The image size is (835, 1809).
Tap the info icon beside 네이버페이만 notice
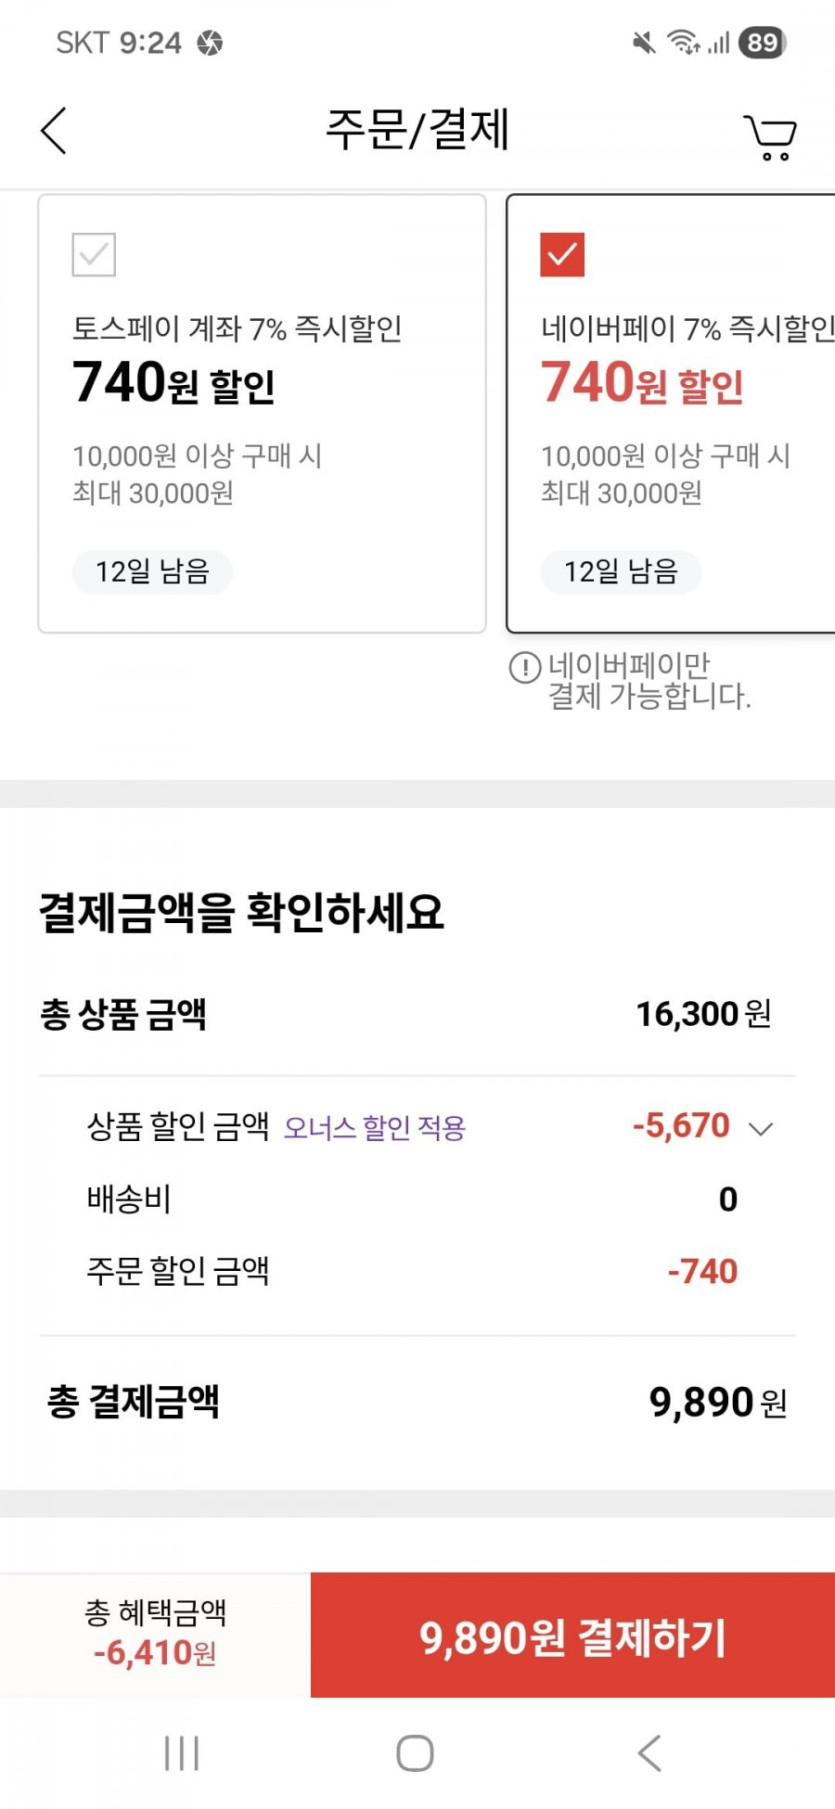coord(525,667)
